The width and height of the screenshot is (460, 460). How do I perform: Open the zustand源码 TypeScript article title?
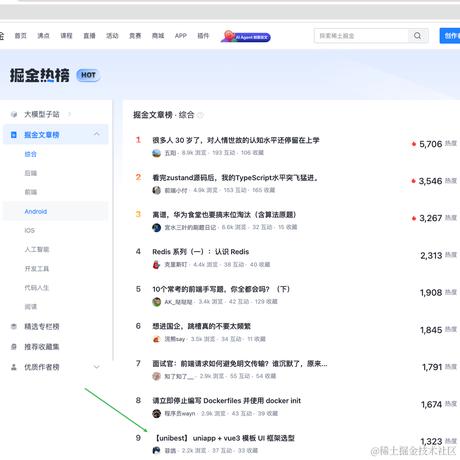(235, 178)
